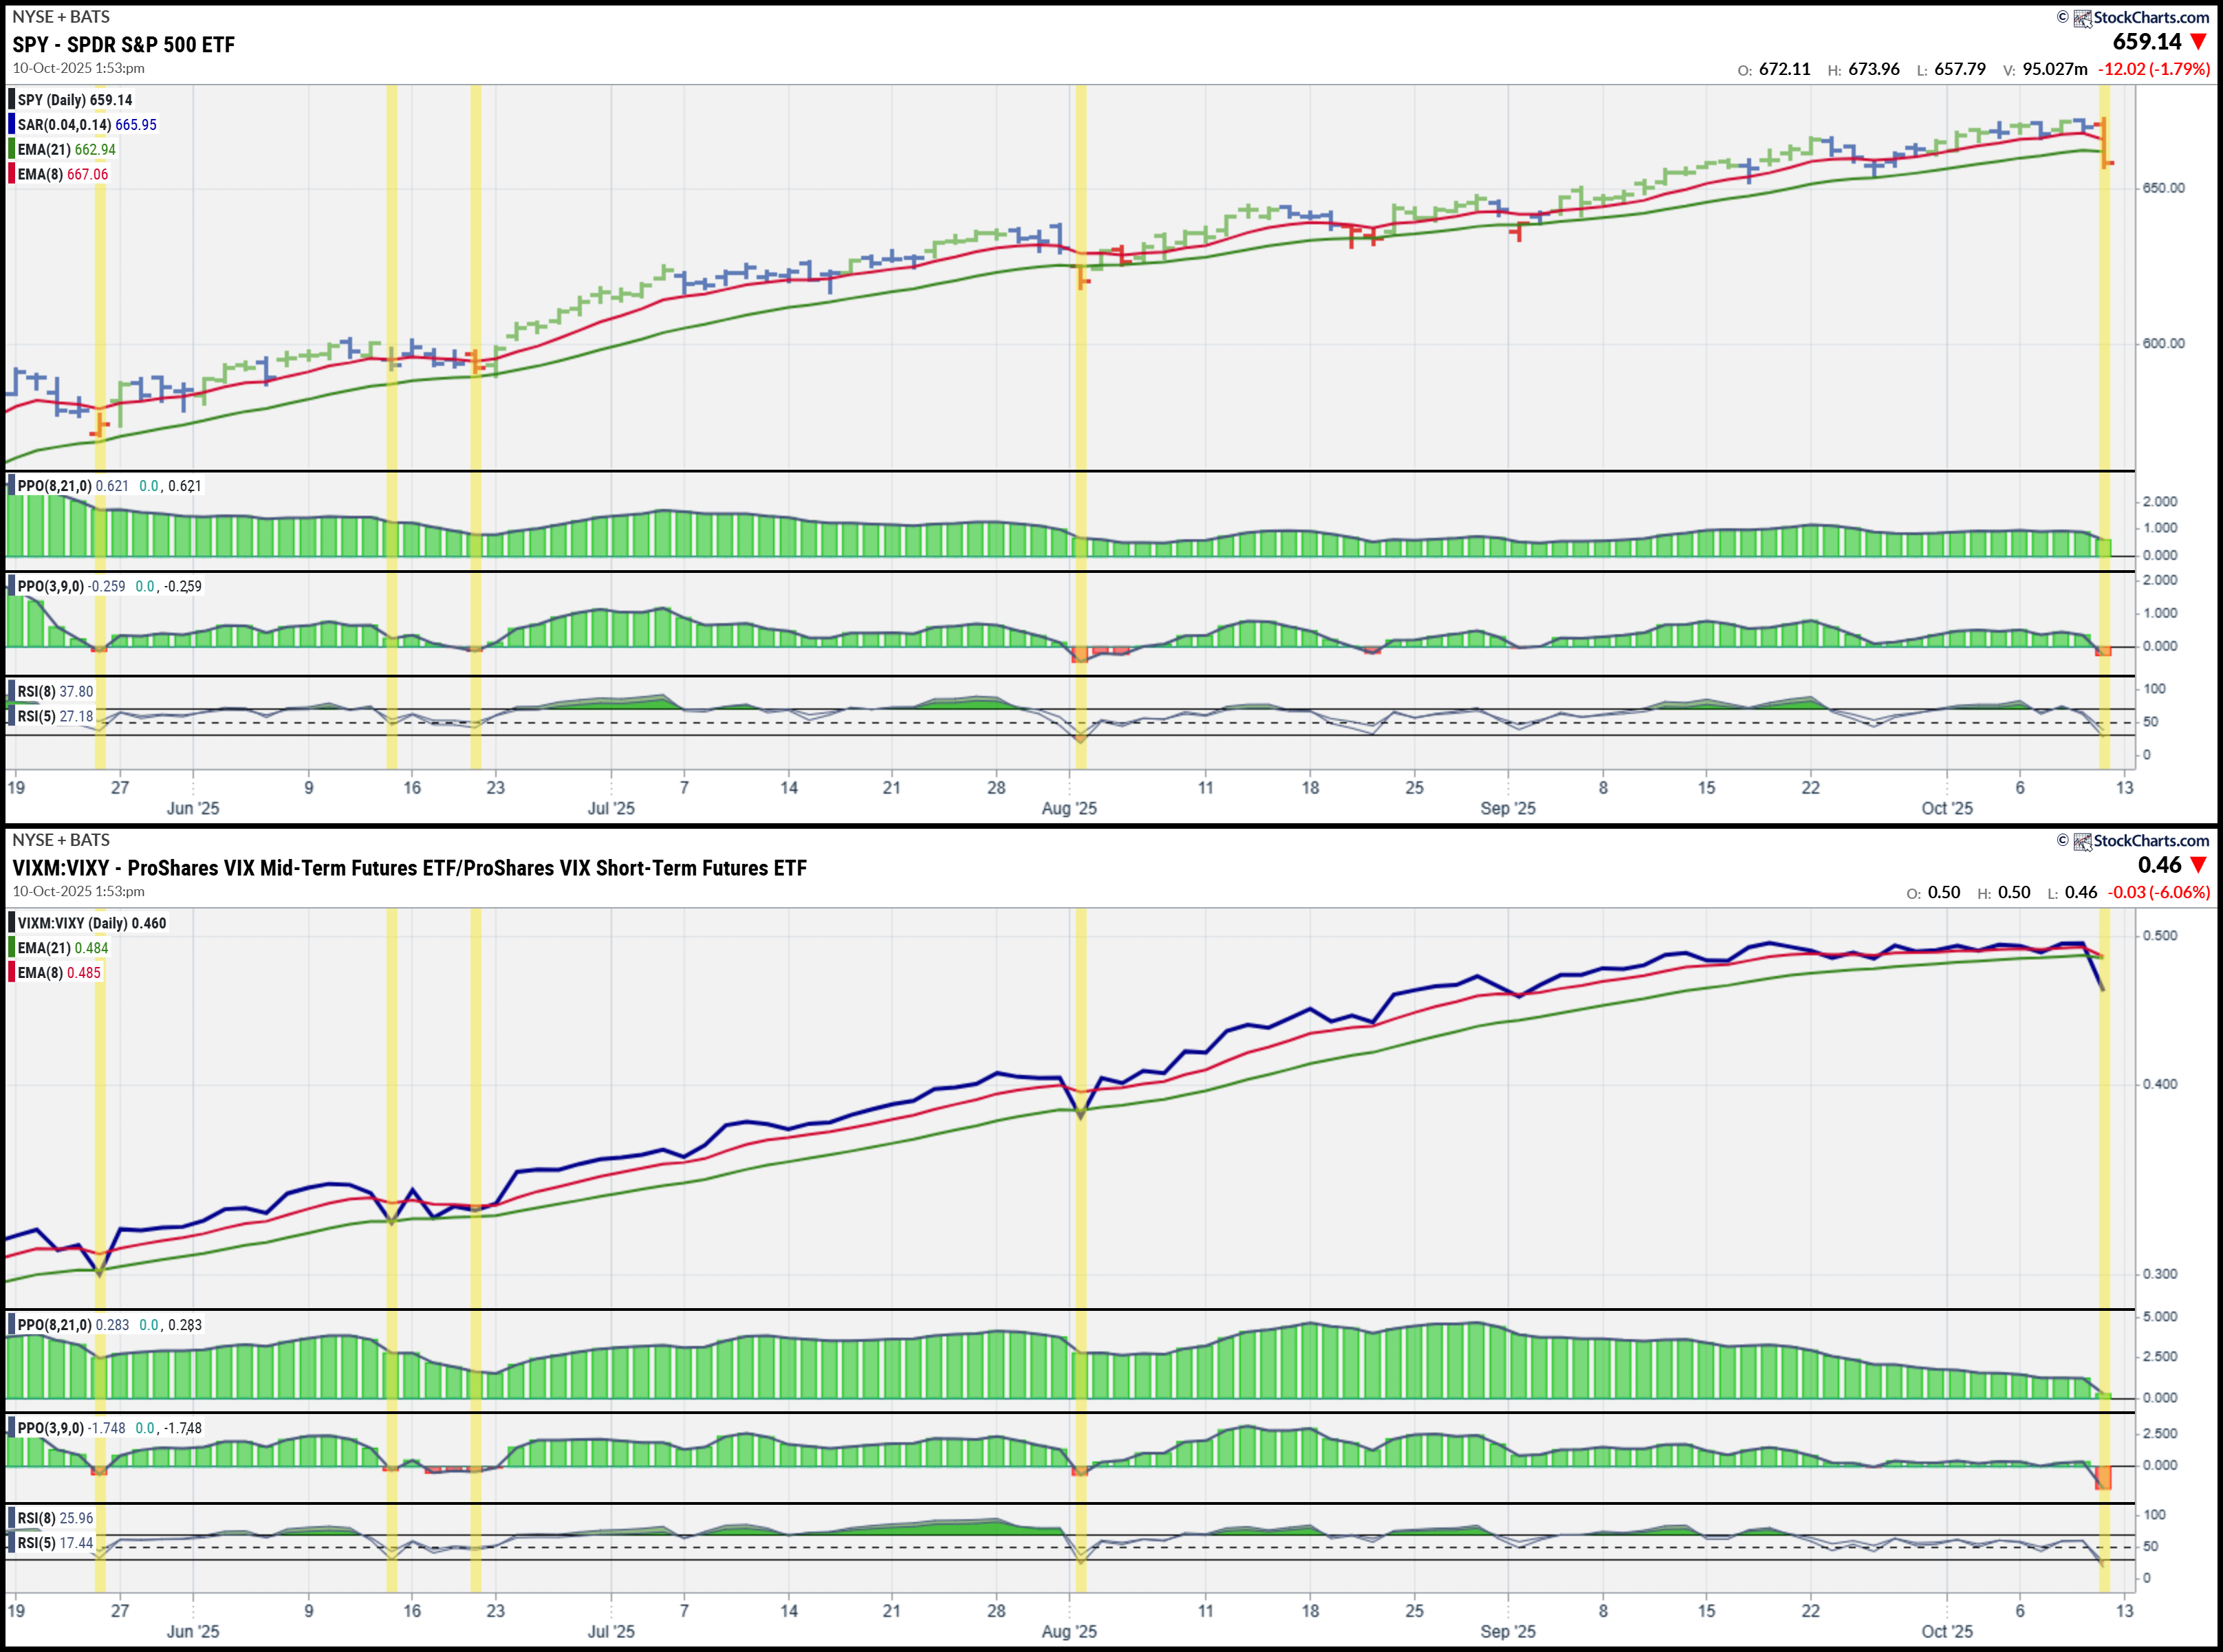Click the red EMA(8) 667.06 legend entry

[x=62, y=174]
